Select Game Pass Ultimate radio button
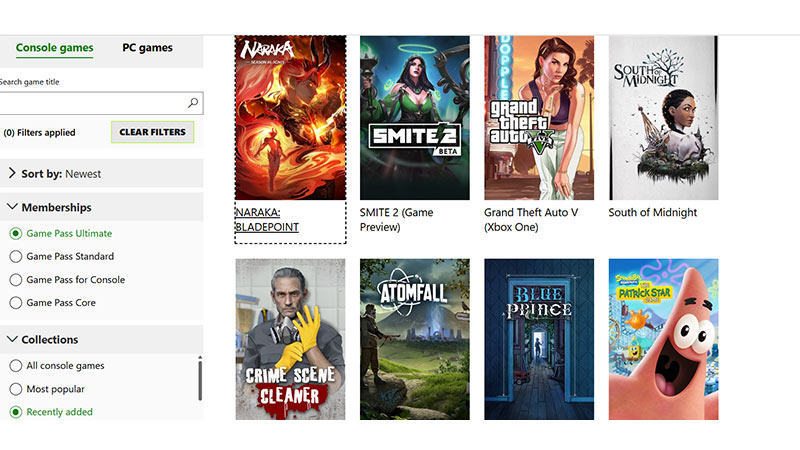Screen dimensions: 800x450 (16, 233)
